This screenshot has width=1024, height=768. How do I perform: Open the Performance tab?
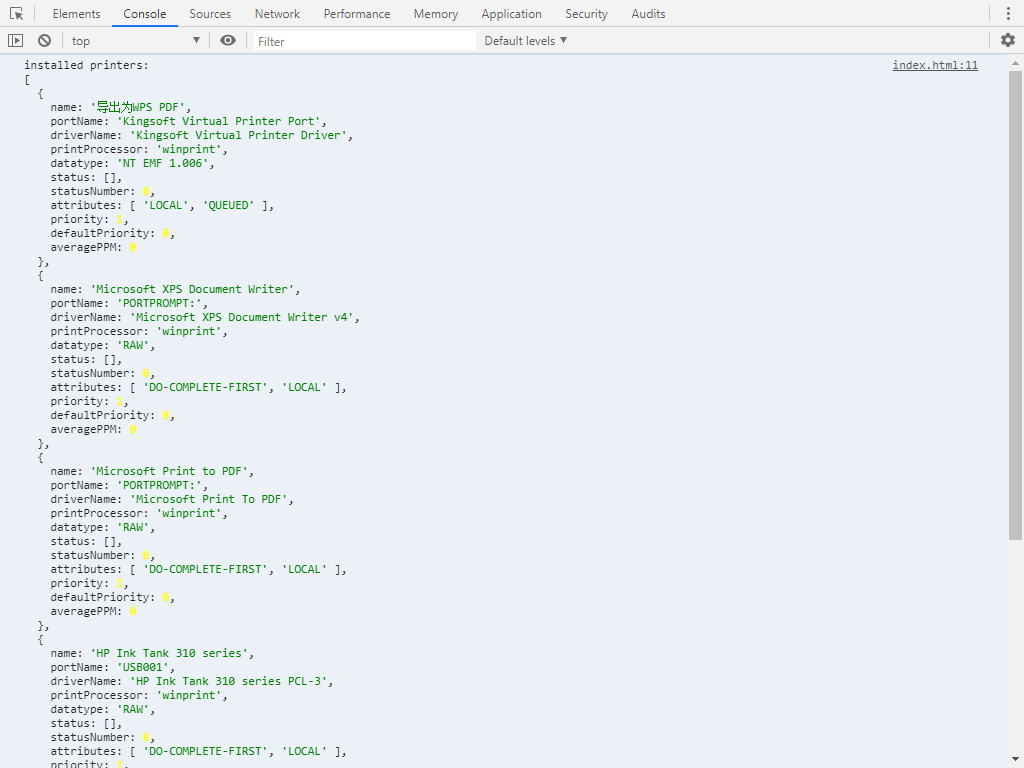click(357, 14)
